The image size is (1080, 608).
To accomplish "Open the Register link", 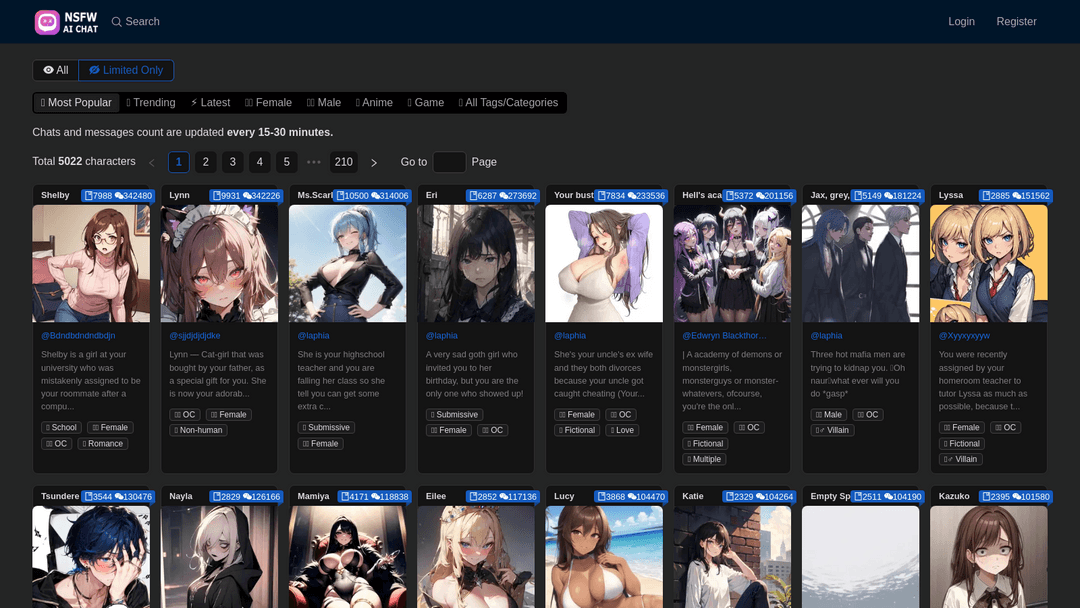I will pos(1016,21).
